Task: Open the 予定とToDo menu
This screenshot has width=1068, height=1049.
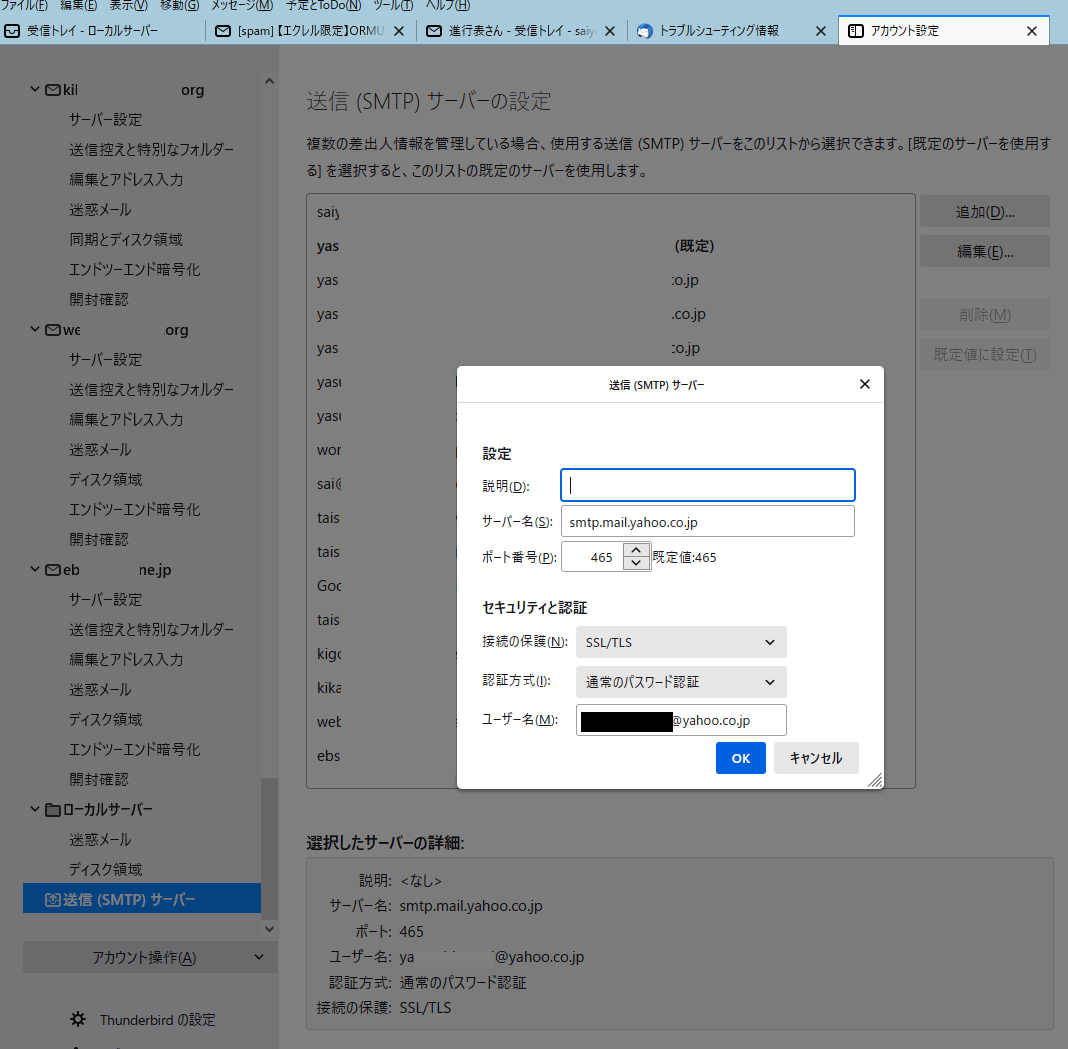Action: point(324,5)
